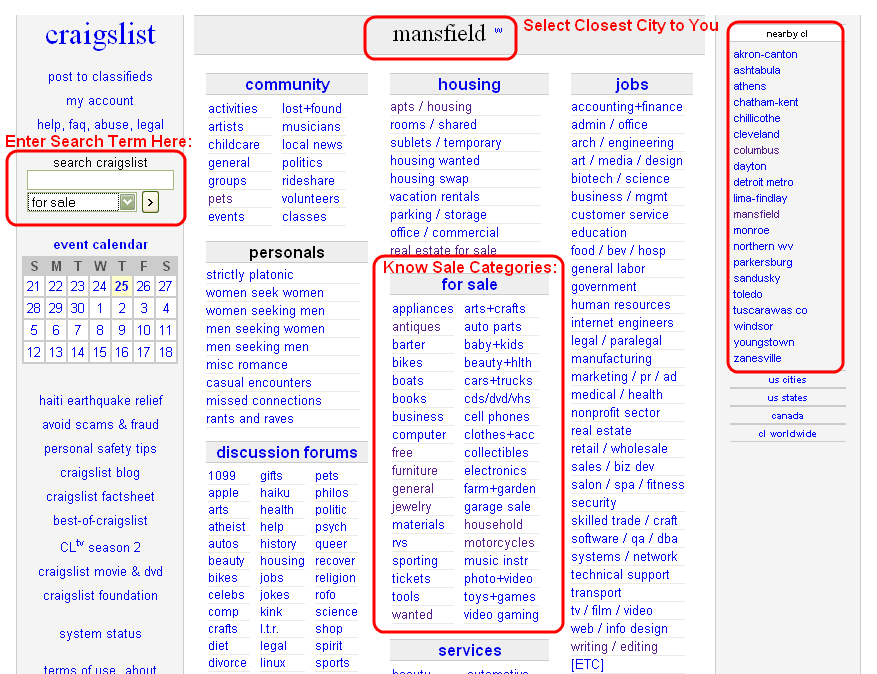877x674 pixels.
Task: Open appliances for sale
Action: (x=422, y=309)
